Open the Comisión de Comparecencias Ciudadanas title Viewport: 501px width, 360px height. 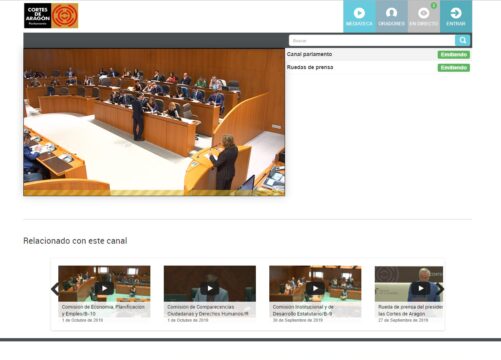pyautogui.click(x=208, y=310)
